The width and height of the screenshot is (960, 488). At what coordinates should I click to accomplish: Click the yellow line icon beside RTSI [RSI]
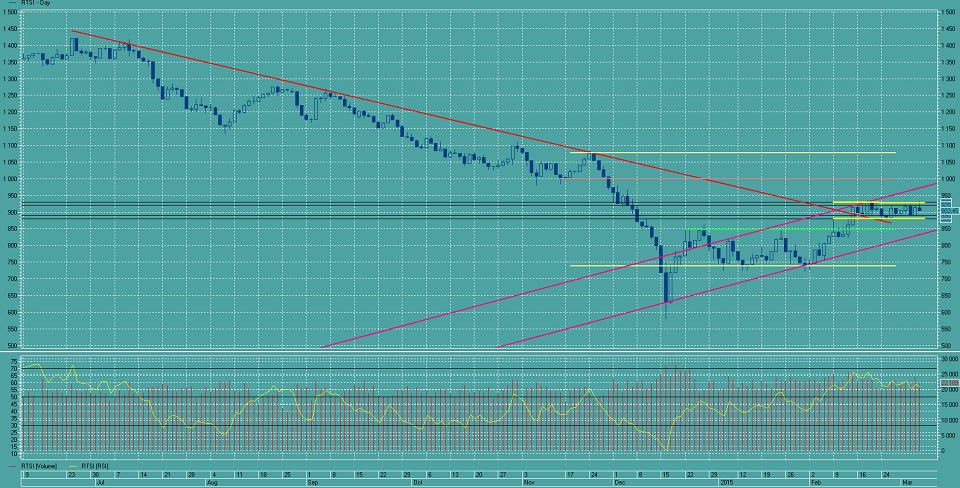coord(72,466)
